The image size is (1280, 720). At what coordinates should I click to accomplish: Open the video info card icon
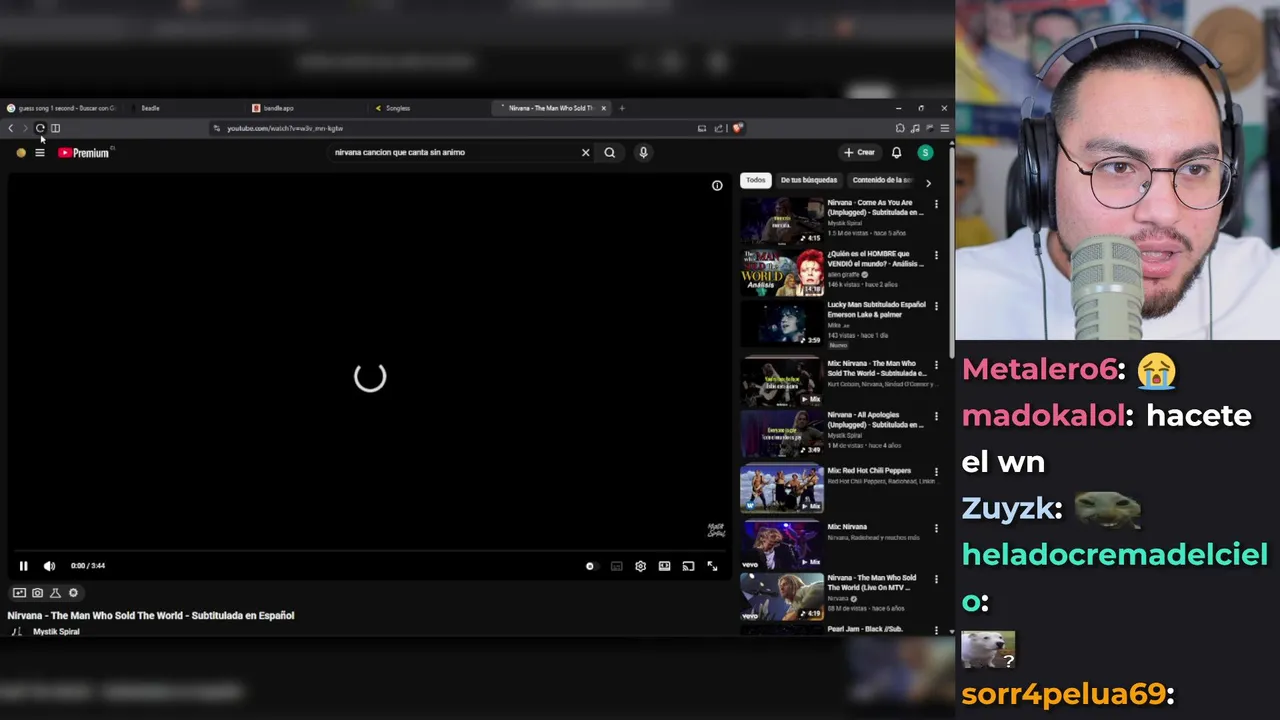[x=717, y=185]
